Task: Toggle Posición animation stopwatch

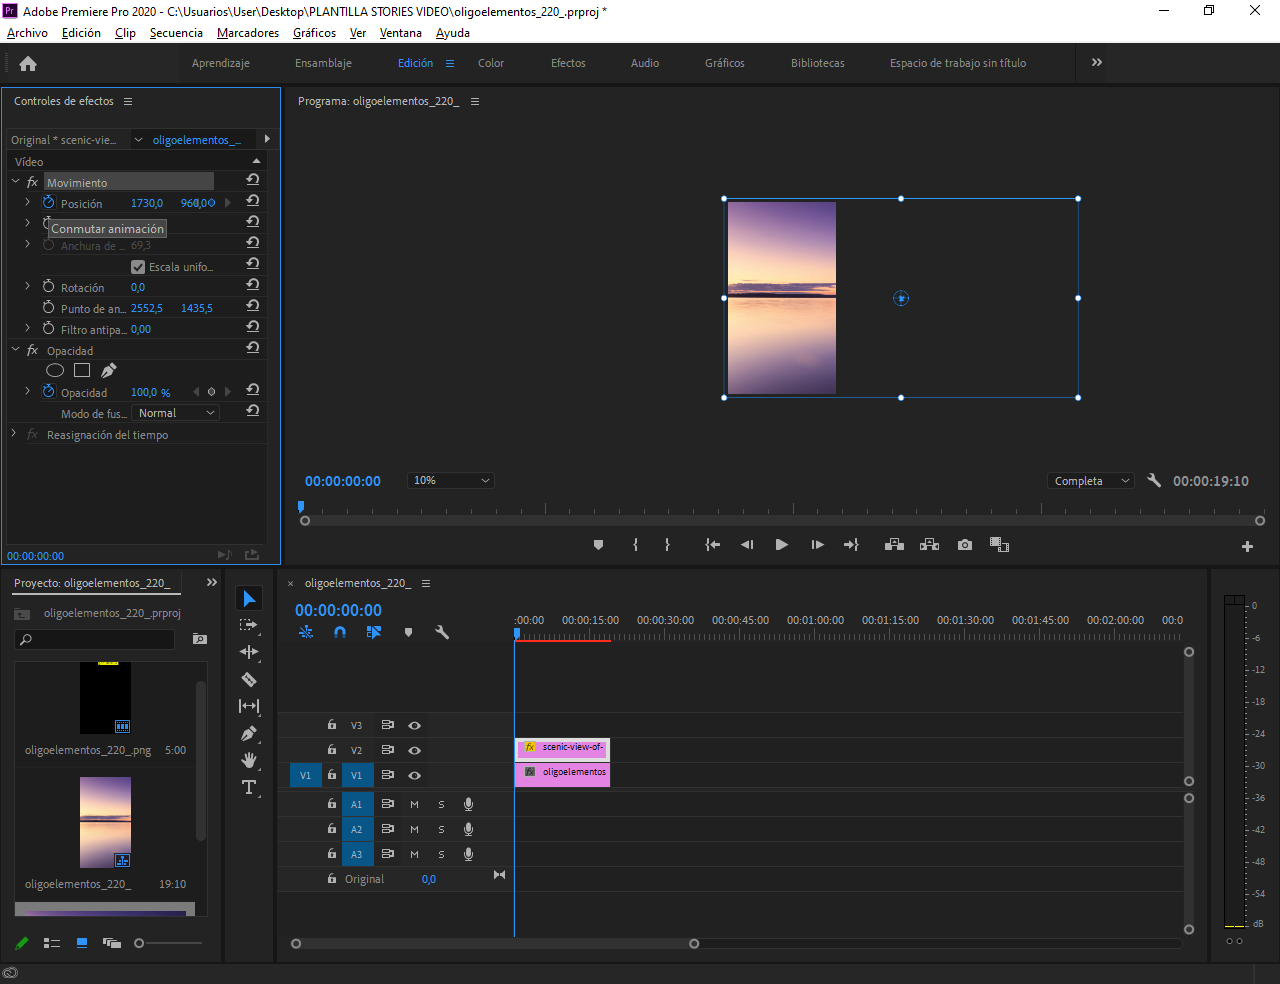Action: coord(48,203)
